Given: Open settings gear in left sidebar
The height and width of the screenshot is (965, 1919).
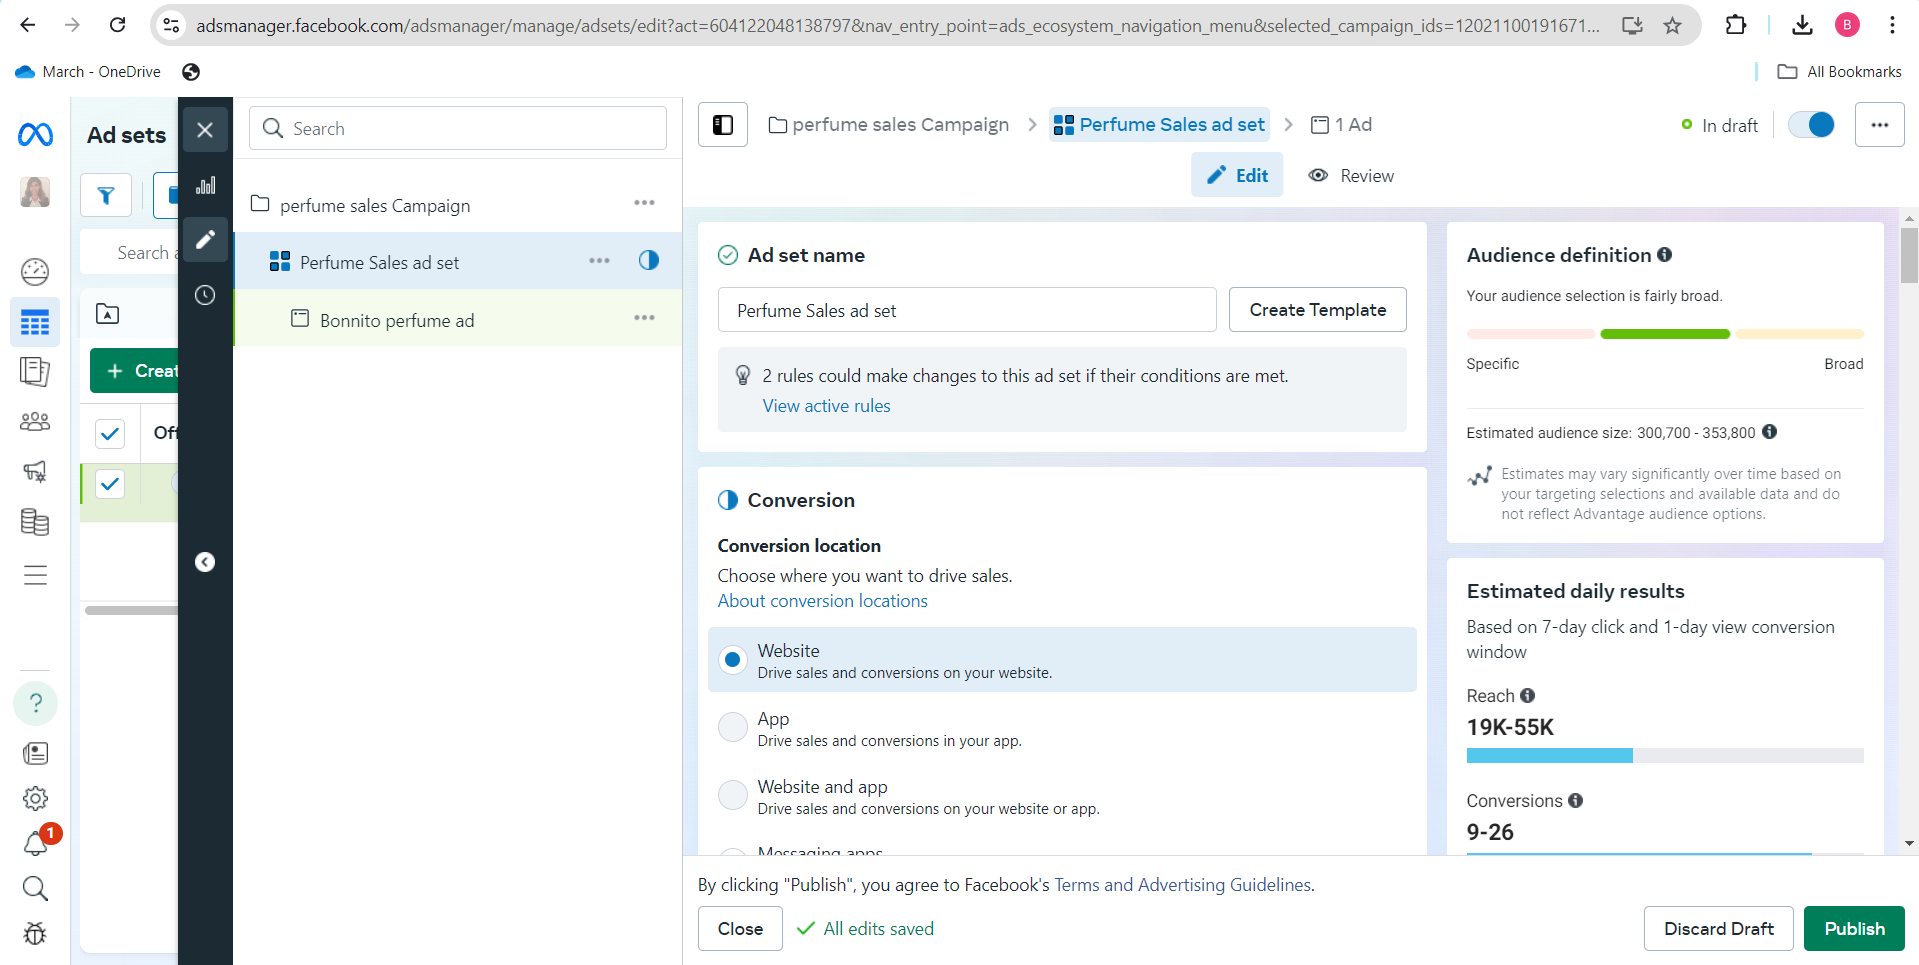Looking at the screenshot, I should click(35, 798).
